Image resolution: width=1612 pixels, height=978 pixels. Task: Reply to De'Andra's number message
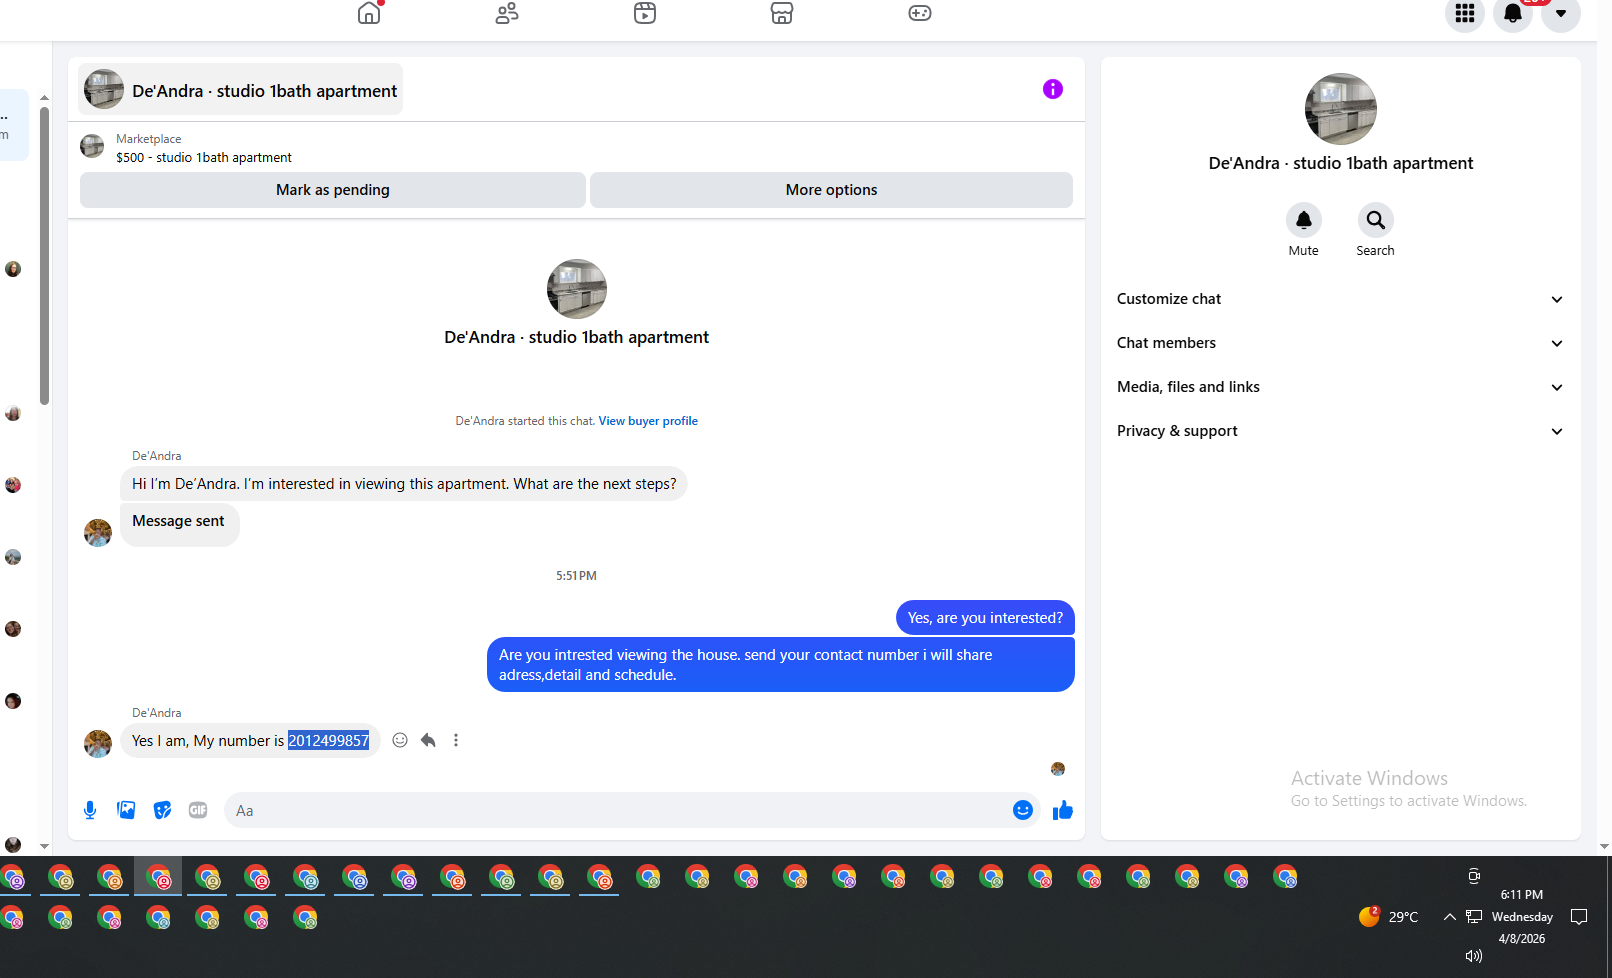pyautogui.click(x=428, y=740)
